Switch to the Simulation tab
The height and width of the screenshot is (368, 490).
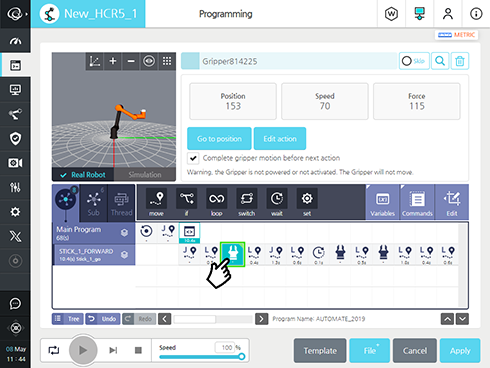point(145,175)
